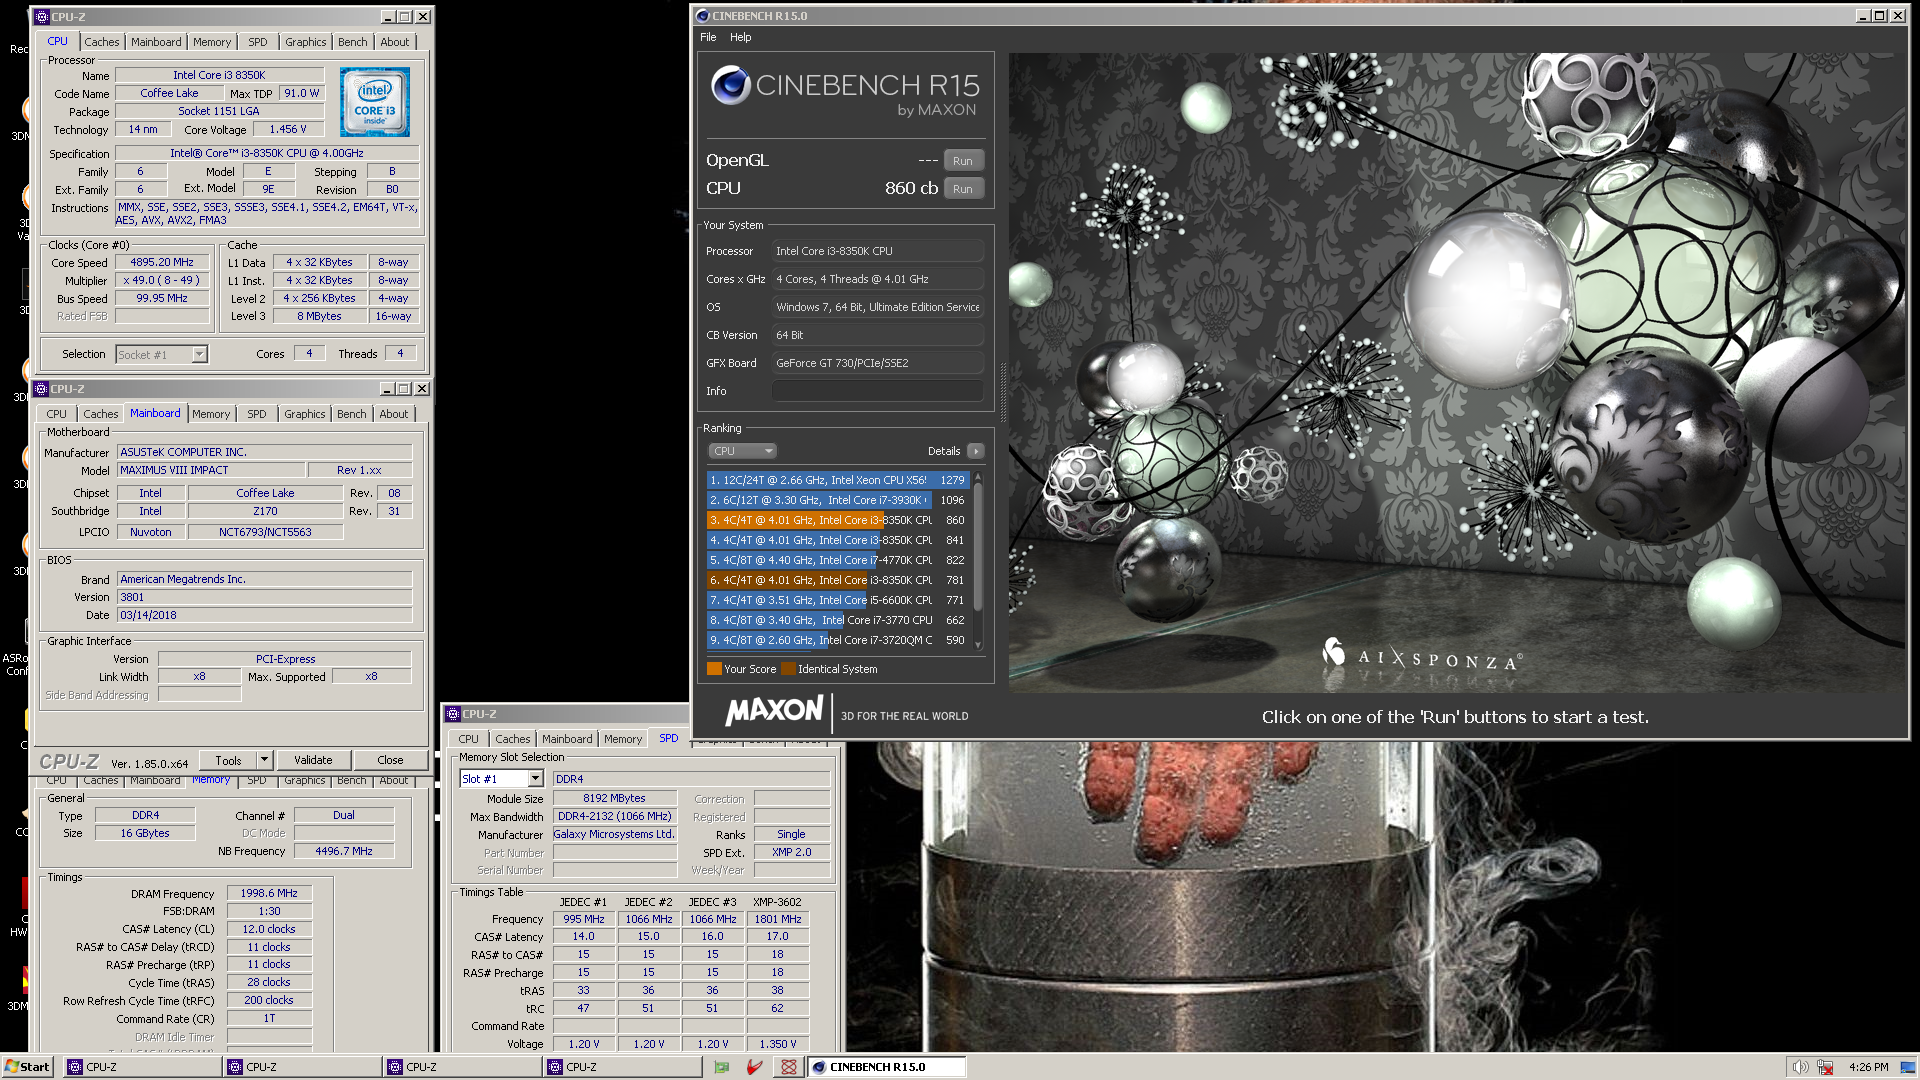Click the Core Speed value 4895.20 MHz
The width and height of the screenshot is (1920, 1080).
point(162,262)
